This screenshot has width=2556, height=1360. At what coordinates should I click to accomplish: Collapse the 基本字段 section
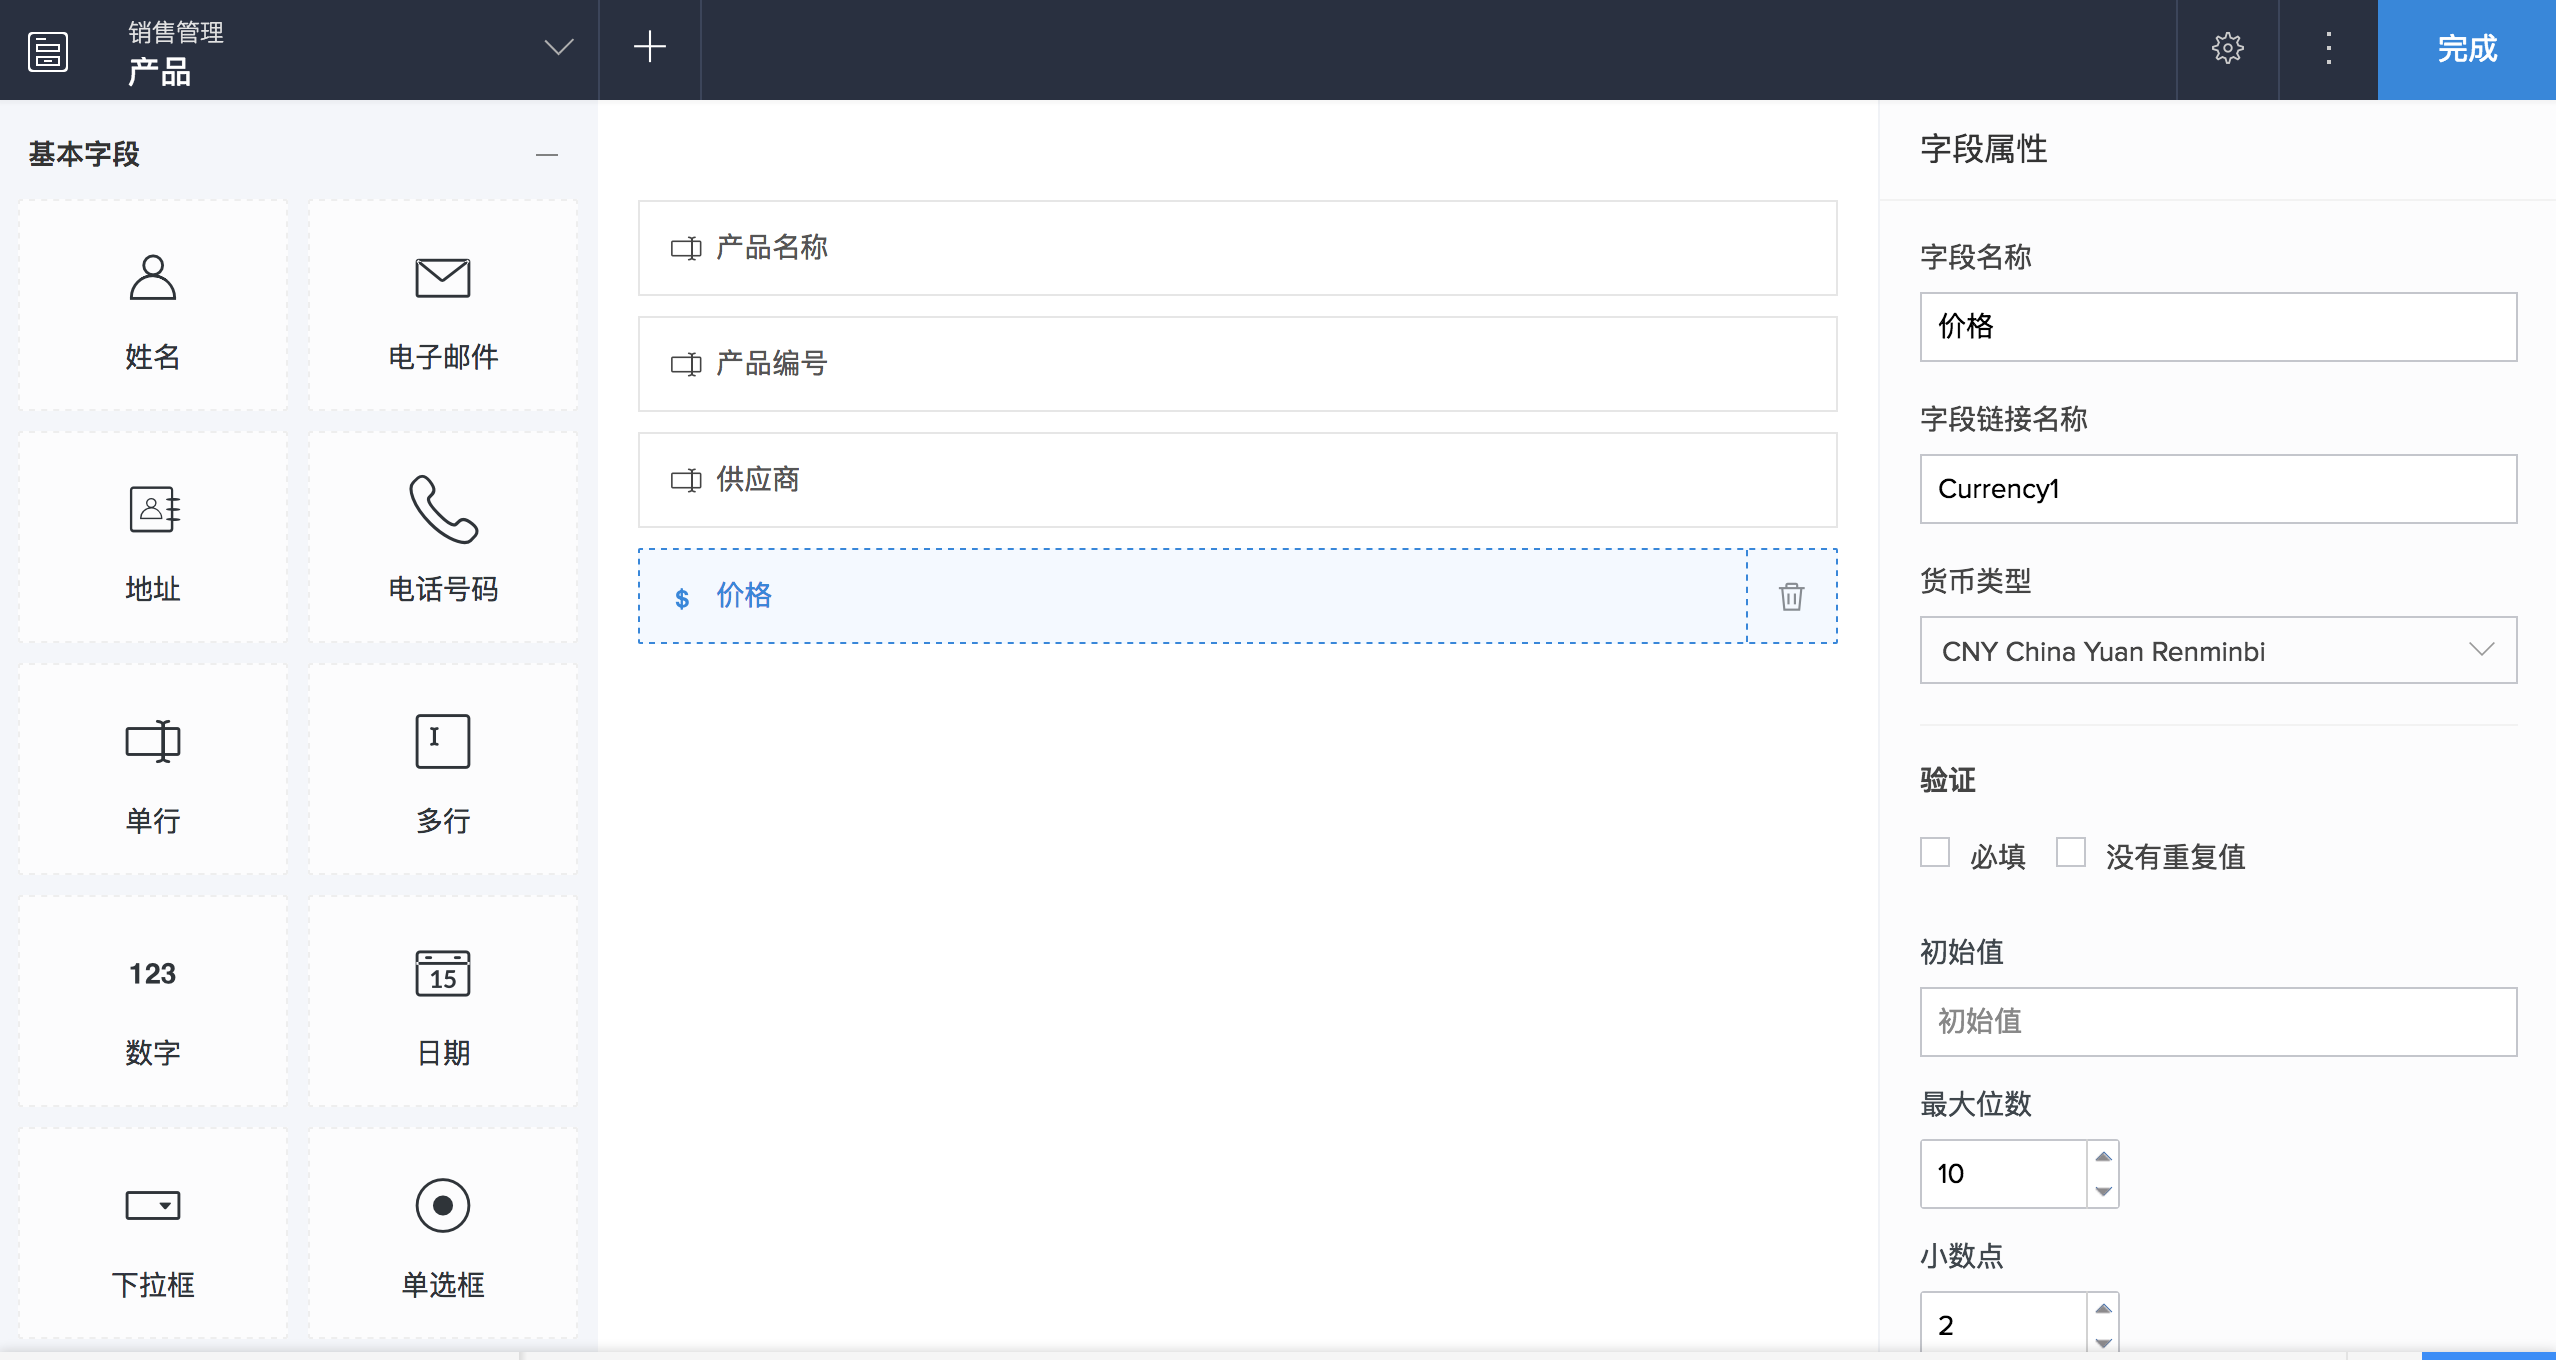tap(546, 155)
